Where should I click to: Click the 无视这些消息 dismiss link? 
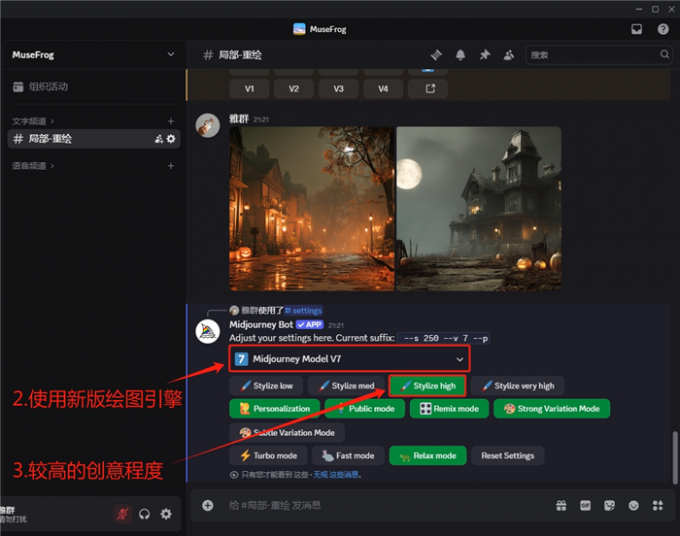pyautogui.click(x=337, y=474)
